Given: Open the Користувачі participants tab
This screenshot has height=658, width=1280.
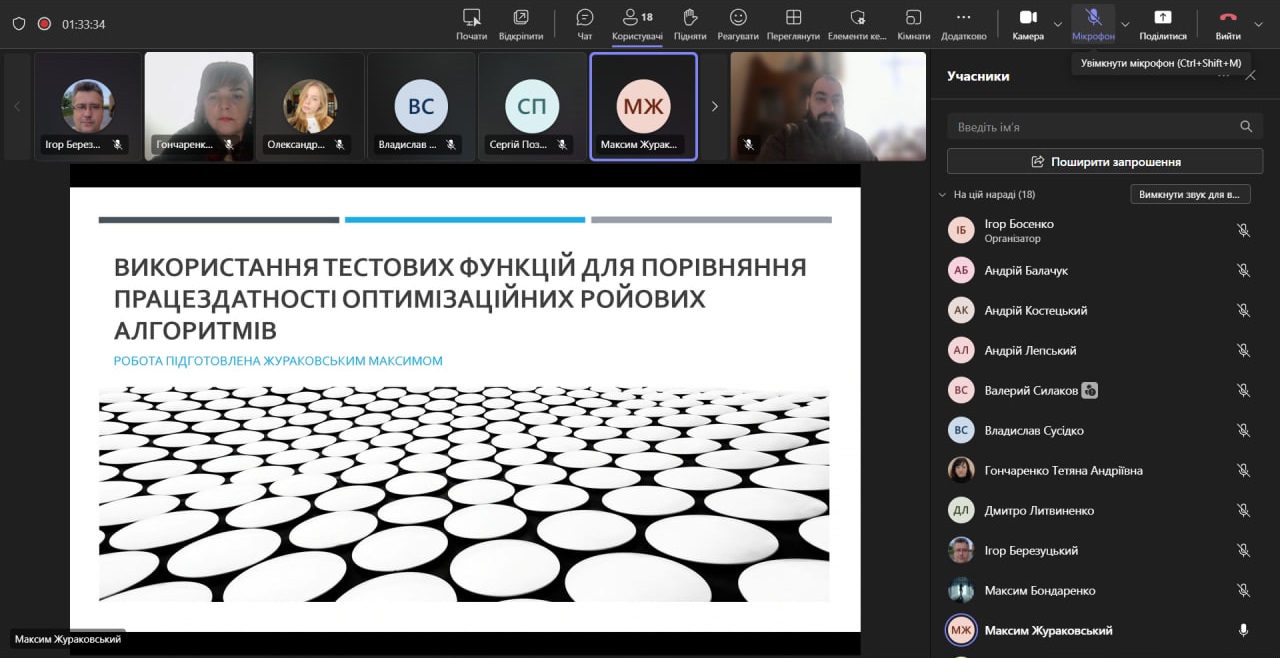Looking at the screenshot, I should (637, 23).
